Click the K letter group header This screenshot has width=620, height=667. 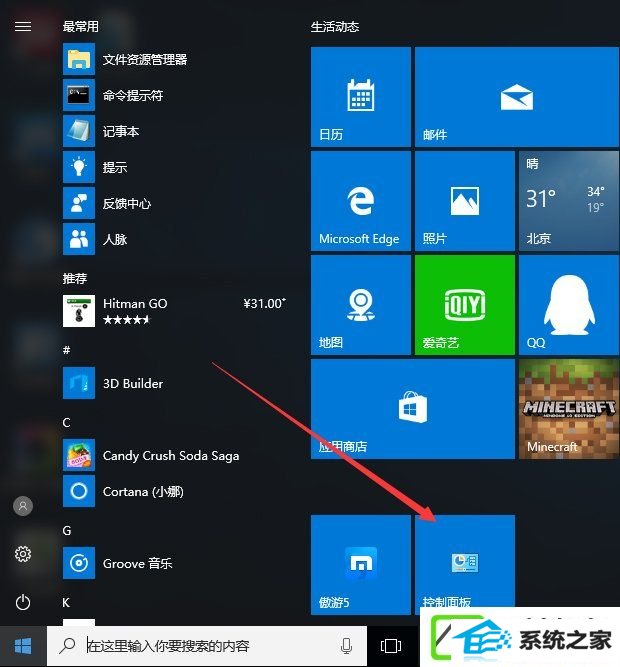(x=66, y=602)
